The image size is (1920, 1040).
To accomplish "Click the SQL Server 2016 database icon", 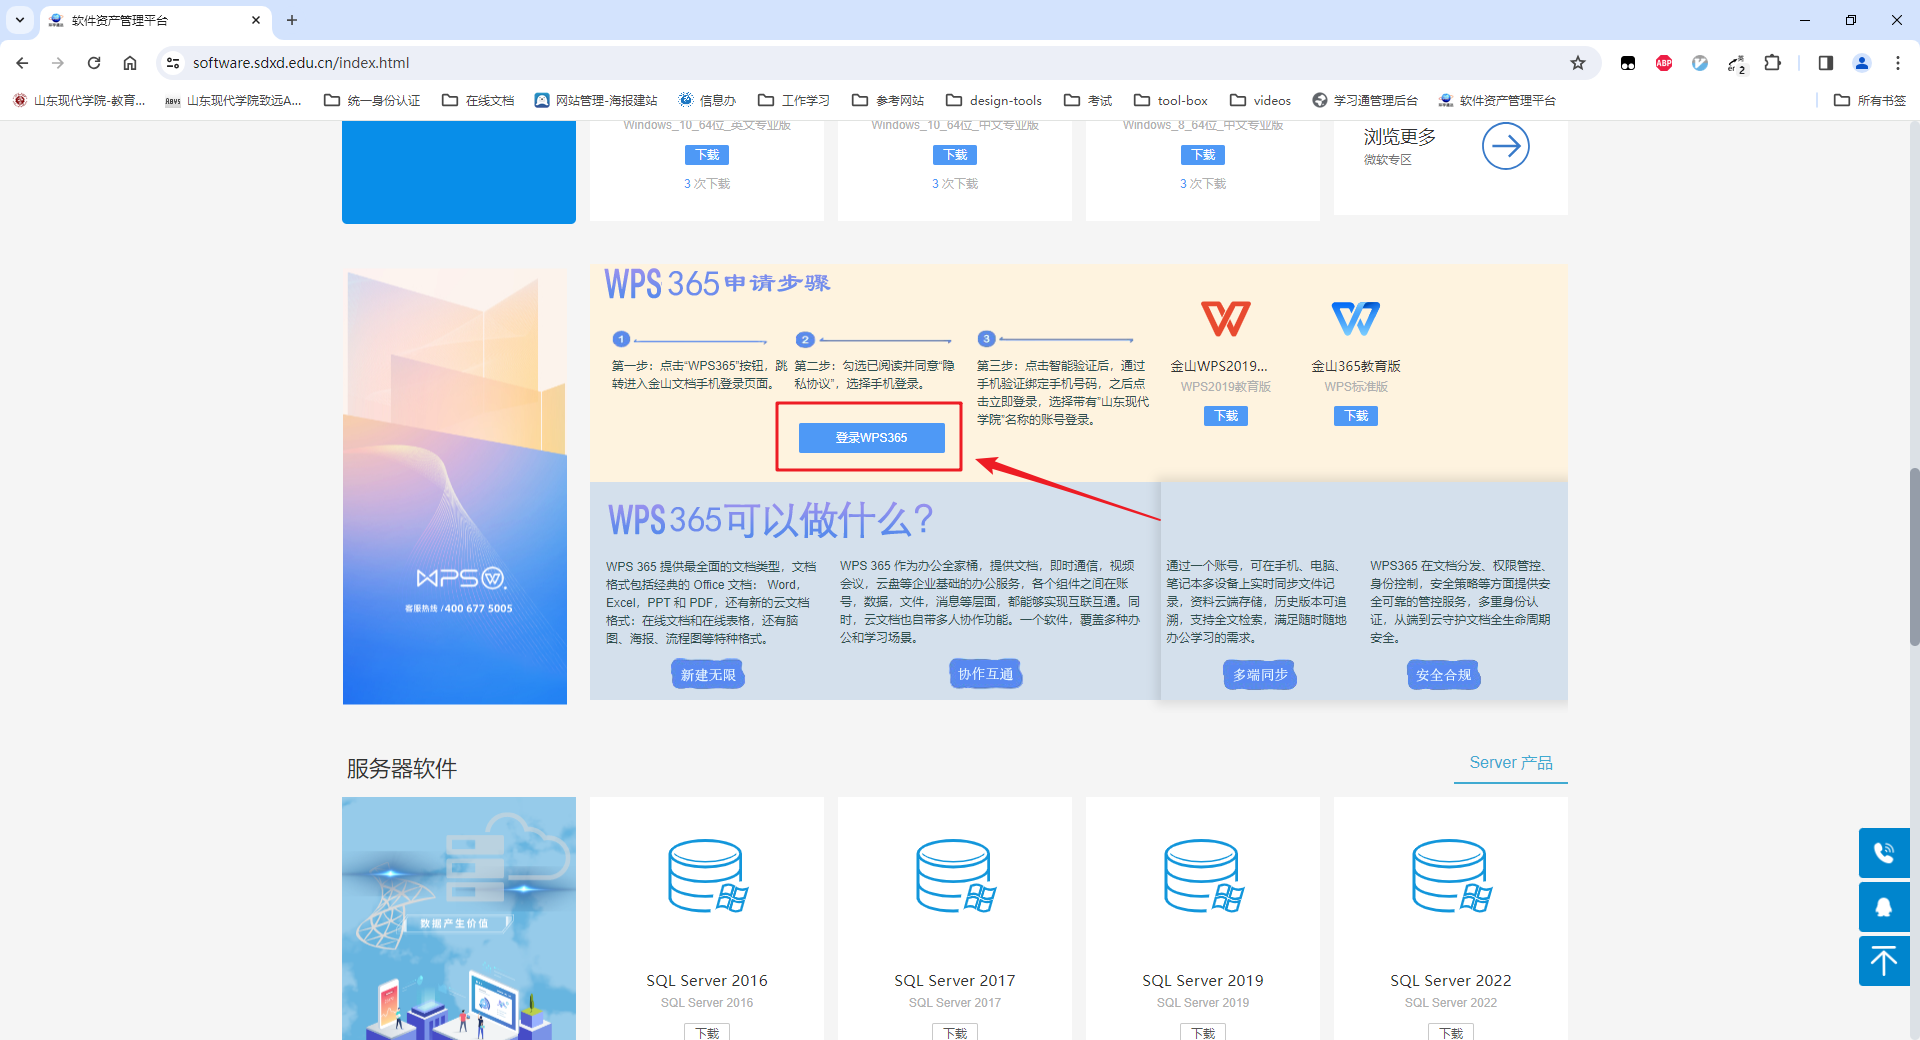I will coord(708,876).
